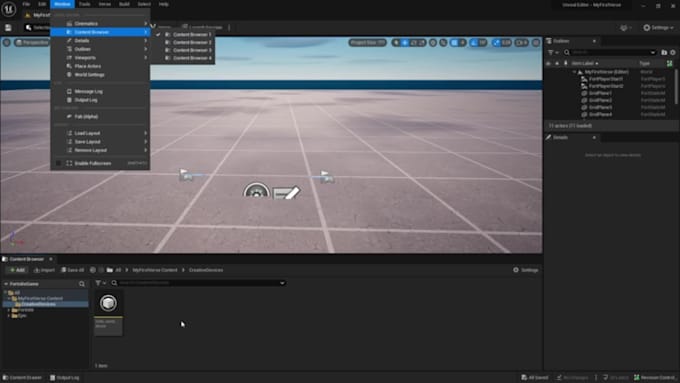This screenshot has height=383, width=680.
Task: Open the Select menu
Action: tap(144, 4)
